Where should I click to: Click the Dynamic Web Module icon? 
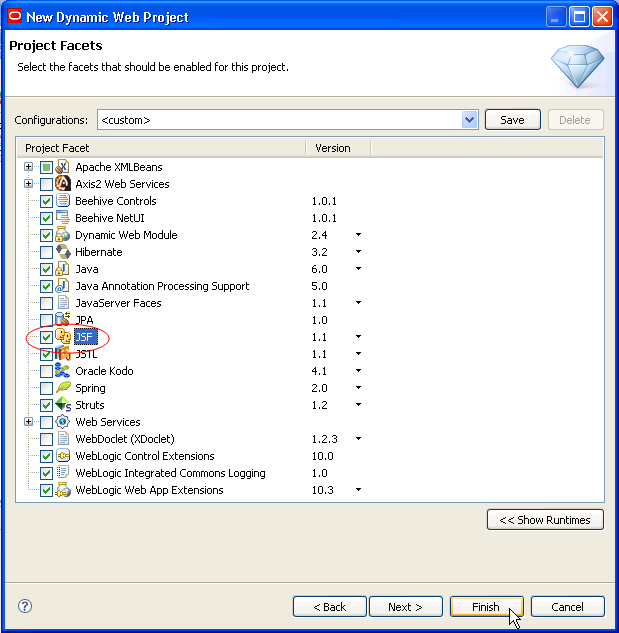(x=63, y=235)
